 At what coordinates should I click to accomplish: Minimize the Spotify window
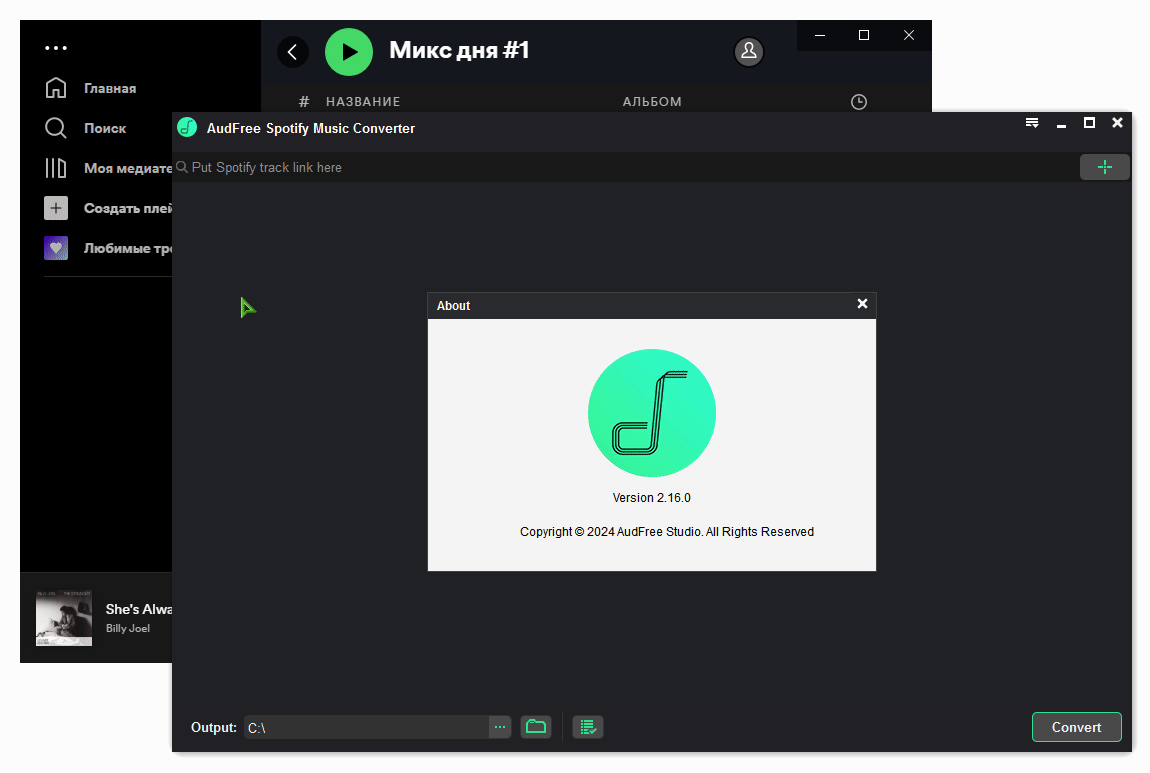click(x=820, y=35)
